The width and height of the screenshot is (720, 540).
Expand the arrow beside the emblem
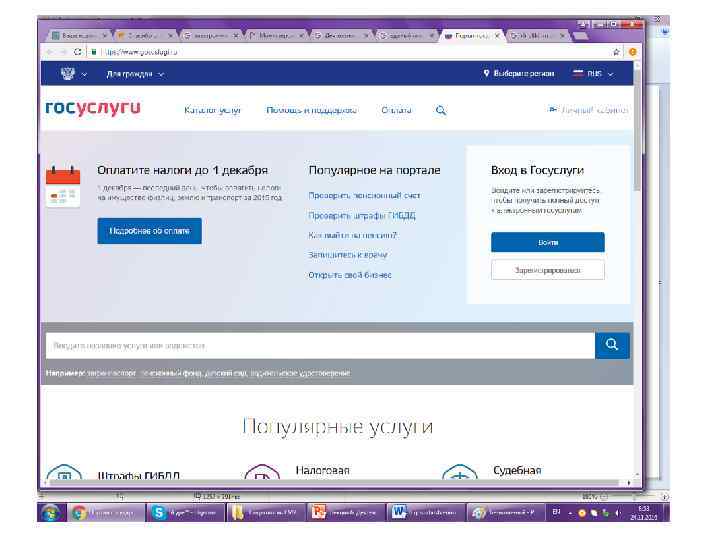pos(84,74)
